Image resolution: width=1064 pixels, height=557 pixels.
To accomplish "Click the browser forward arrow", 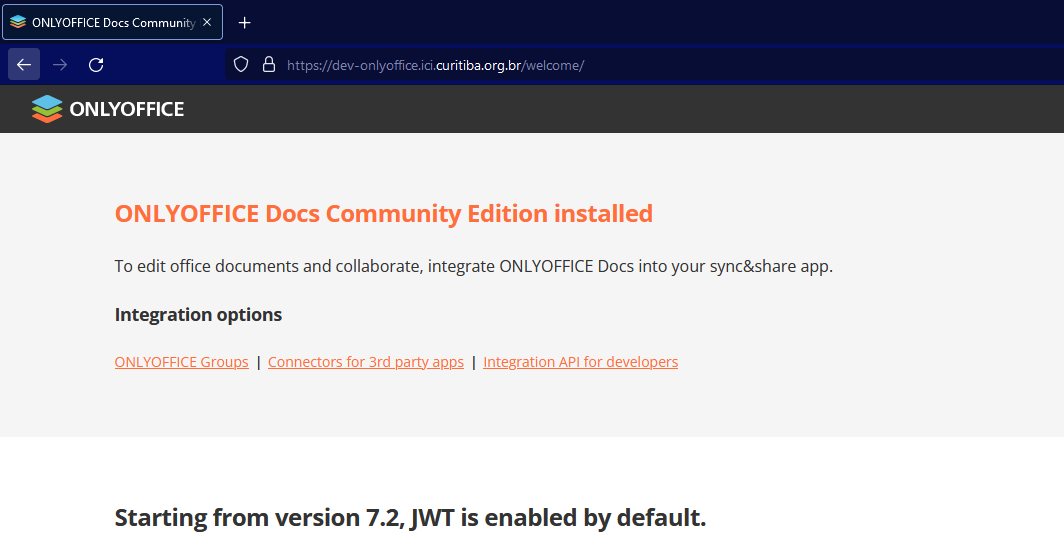I will pos(60,64).
